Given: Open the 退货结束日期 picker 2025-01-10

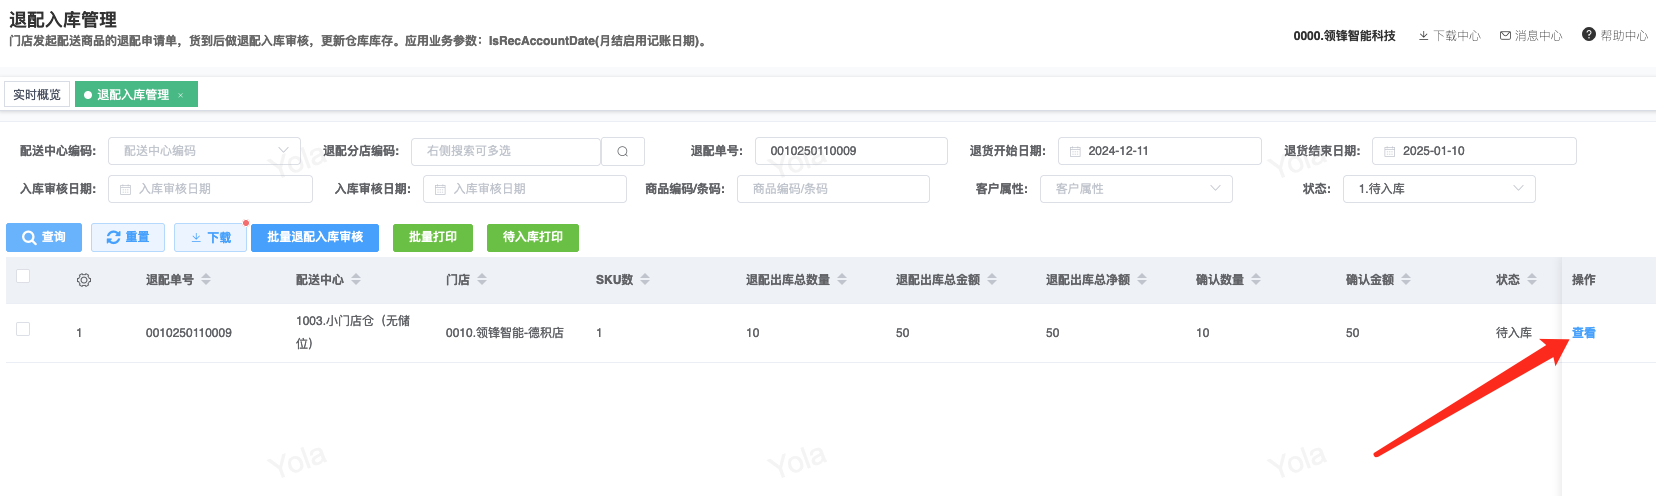Looking at the screenshot, I should tap(1474, 151).
